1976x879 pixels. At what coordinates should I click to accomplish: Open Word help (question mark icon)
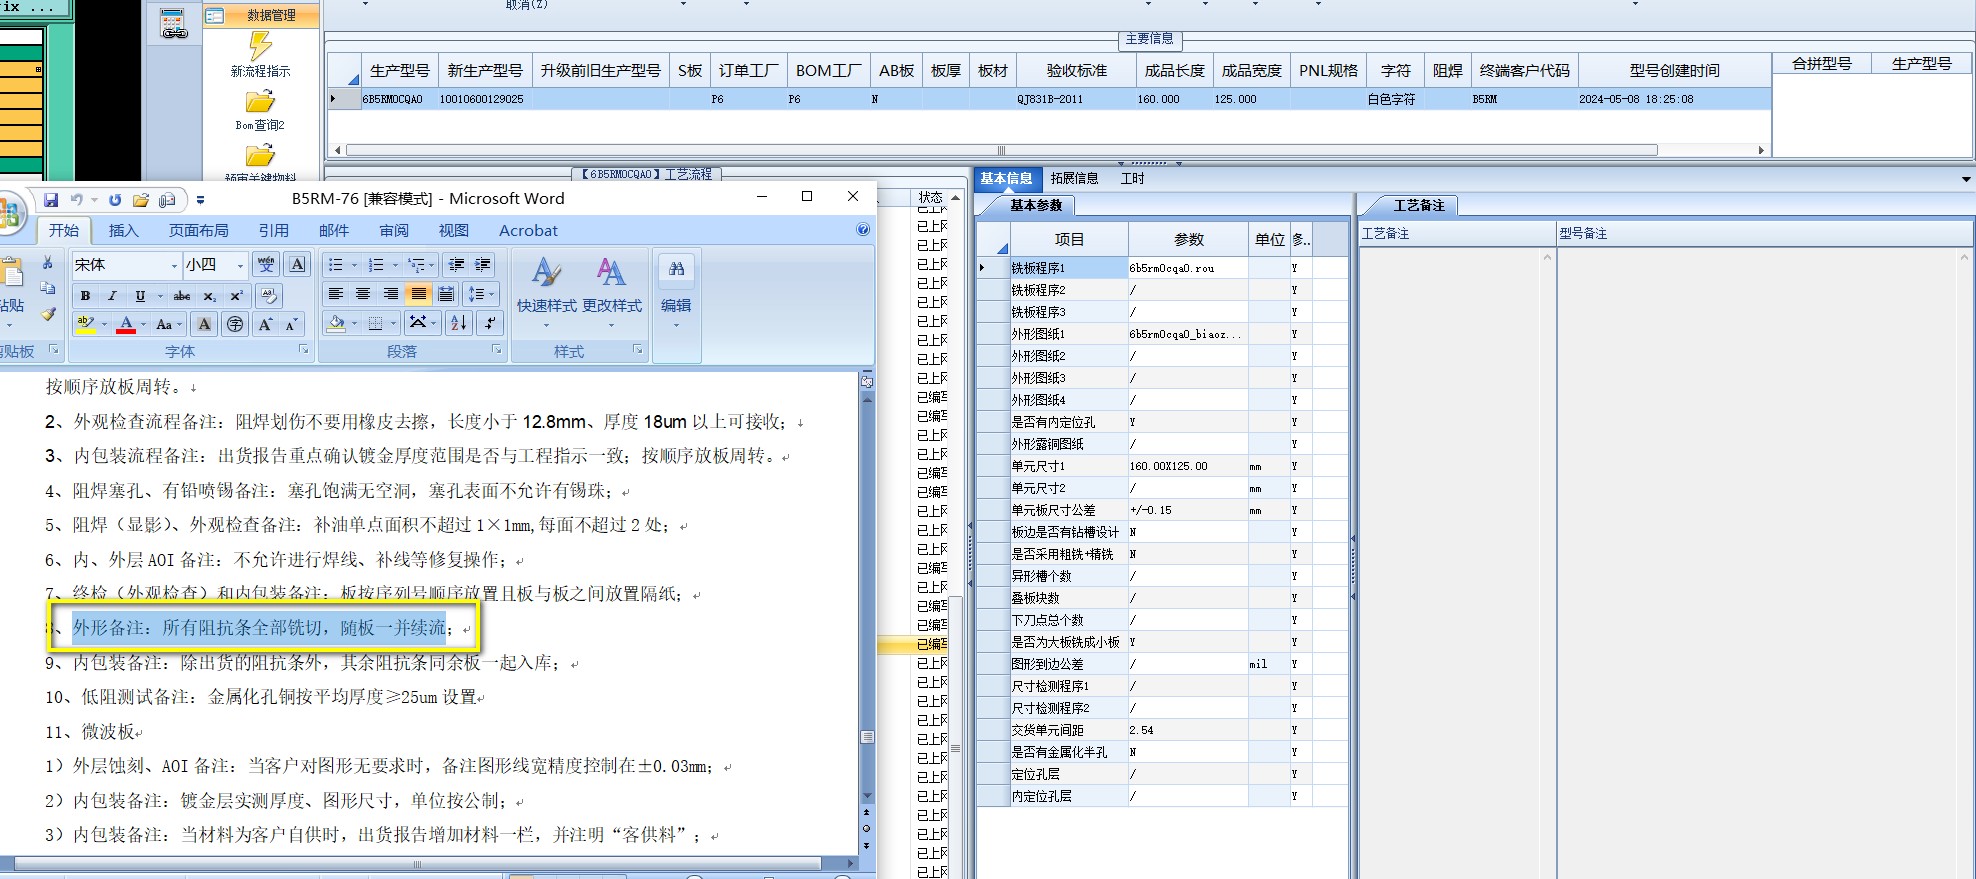pyautogui.click(x=863, y=230)
